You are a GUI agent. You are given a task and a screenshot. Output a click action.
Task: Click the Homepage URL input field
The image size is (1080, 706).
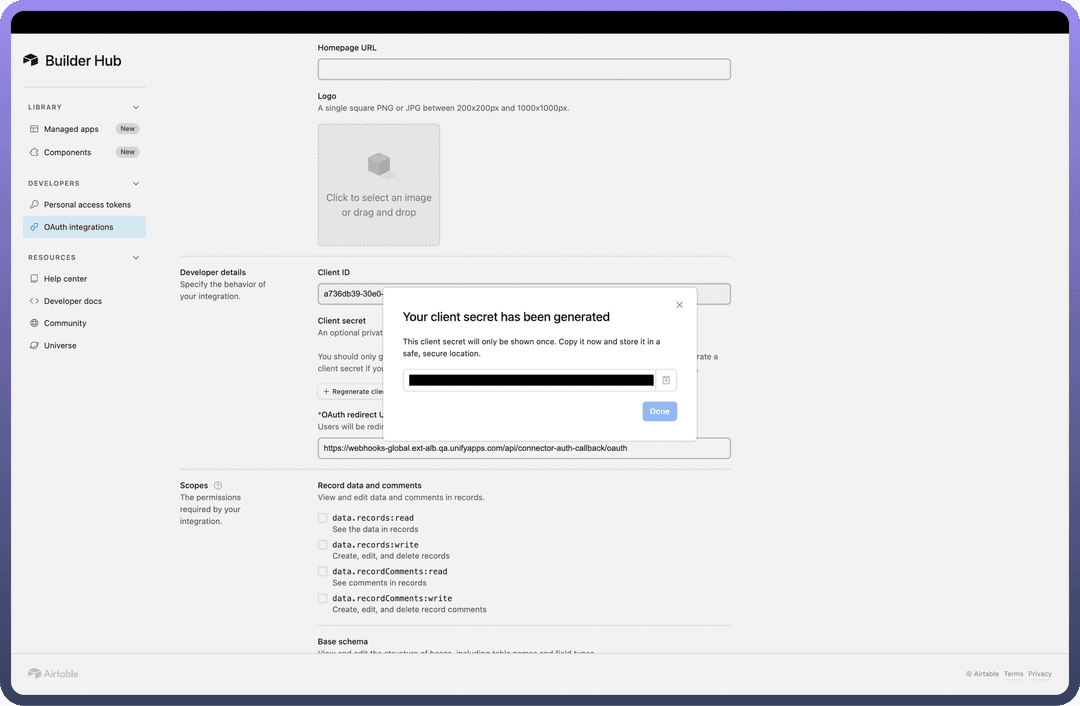coord(524,69)
